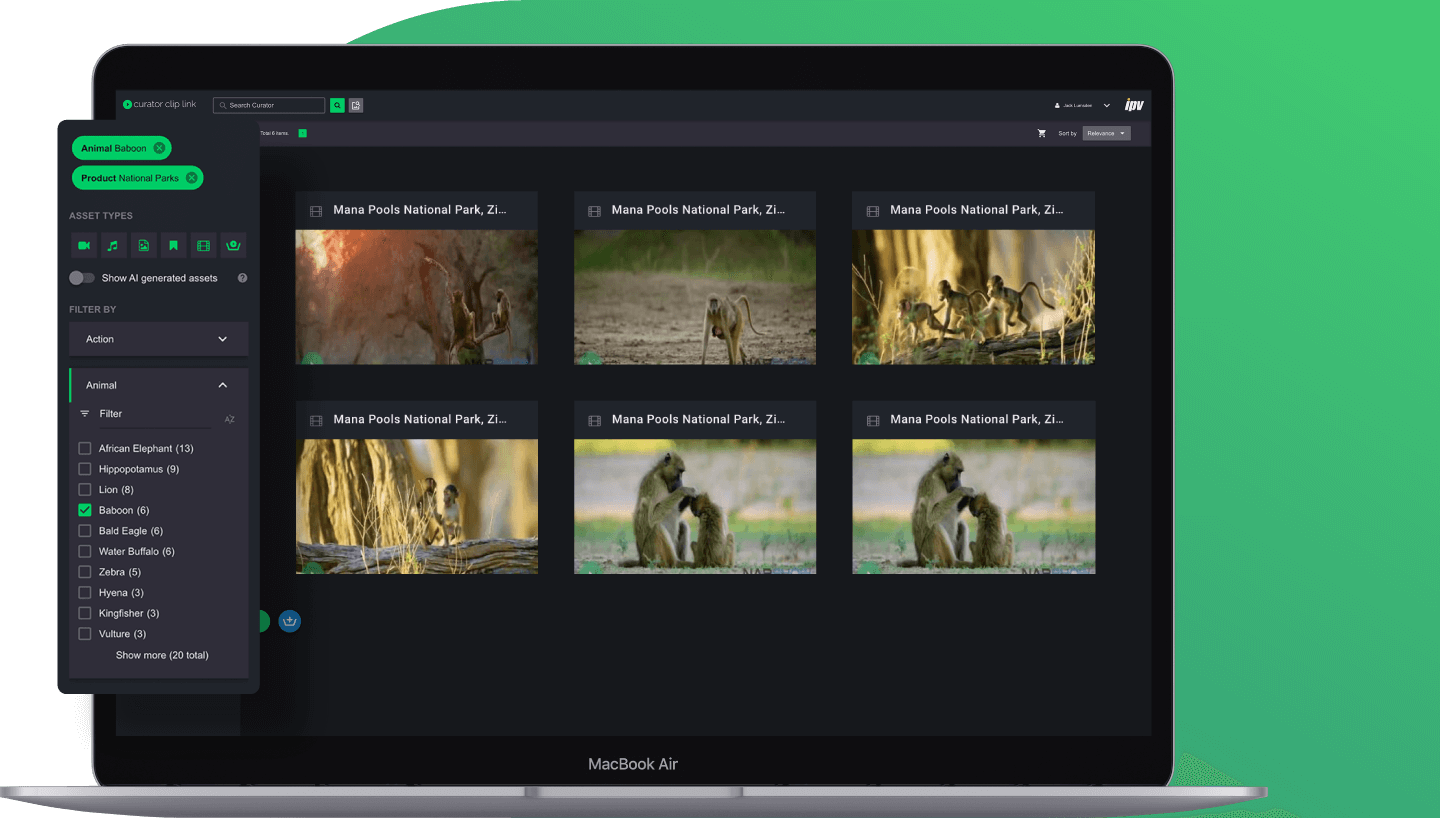This screenshot has height=818, width=1440.
Task: Check the Water Buffalo (6) checkbox
Action: [x=85, y=551]
